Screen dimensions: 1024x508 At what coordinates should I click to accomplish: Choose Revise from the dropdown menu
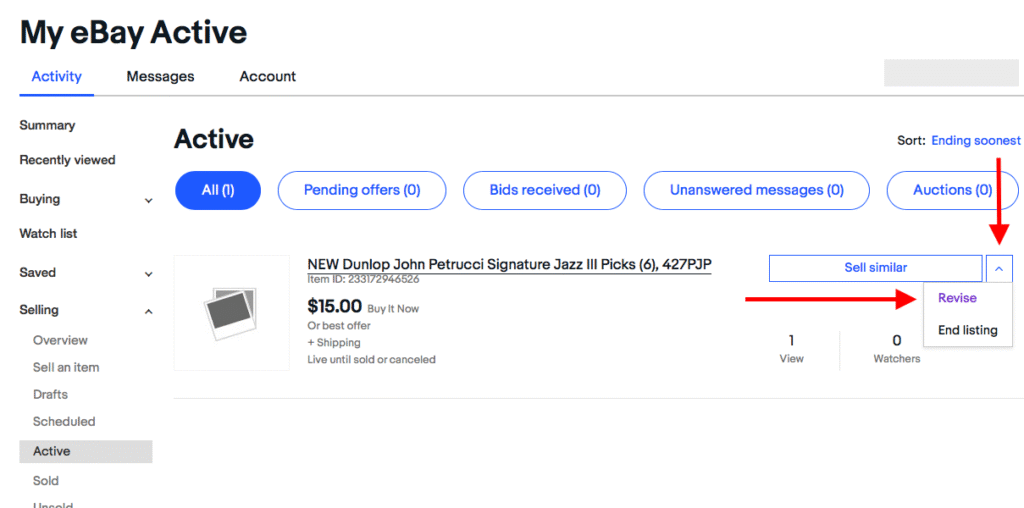(957, 298)
